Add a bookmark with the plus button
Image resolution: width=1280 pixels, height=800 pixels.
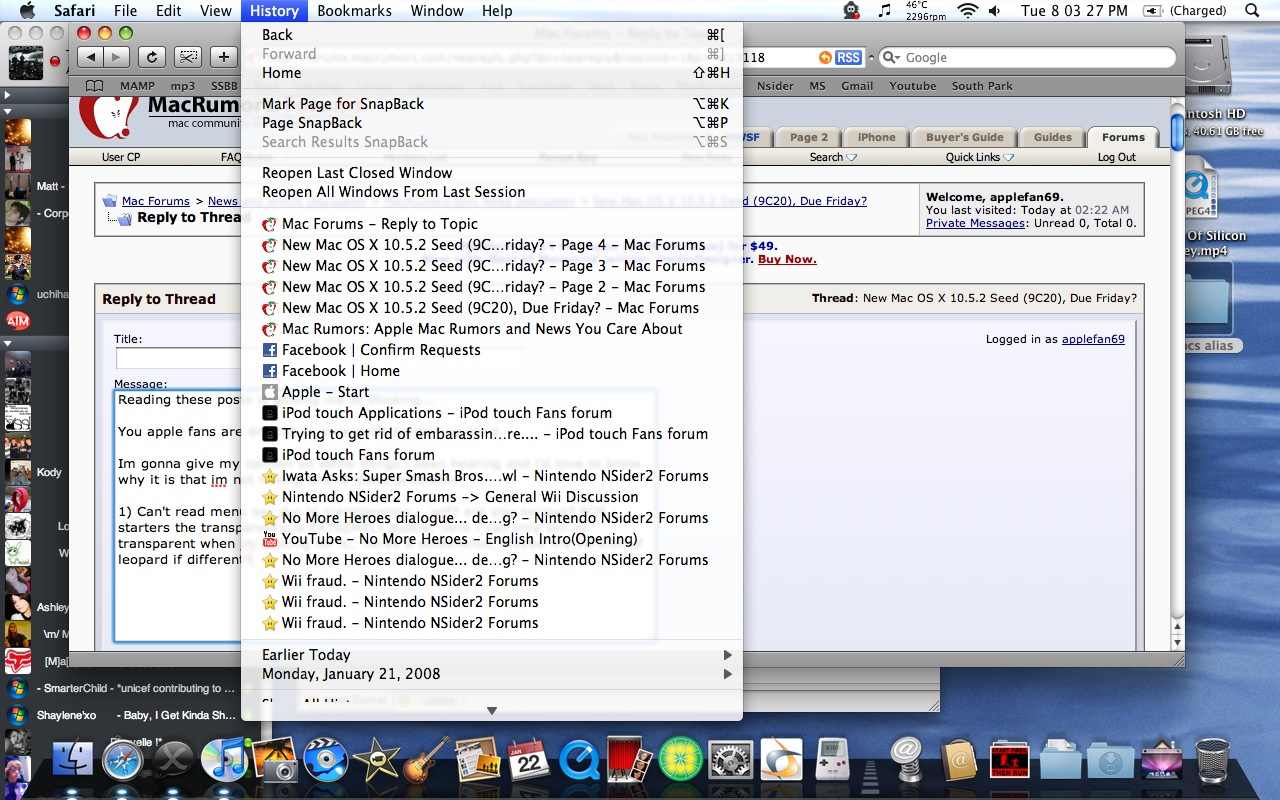[223, 57]
